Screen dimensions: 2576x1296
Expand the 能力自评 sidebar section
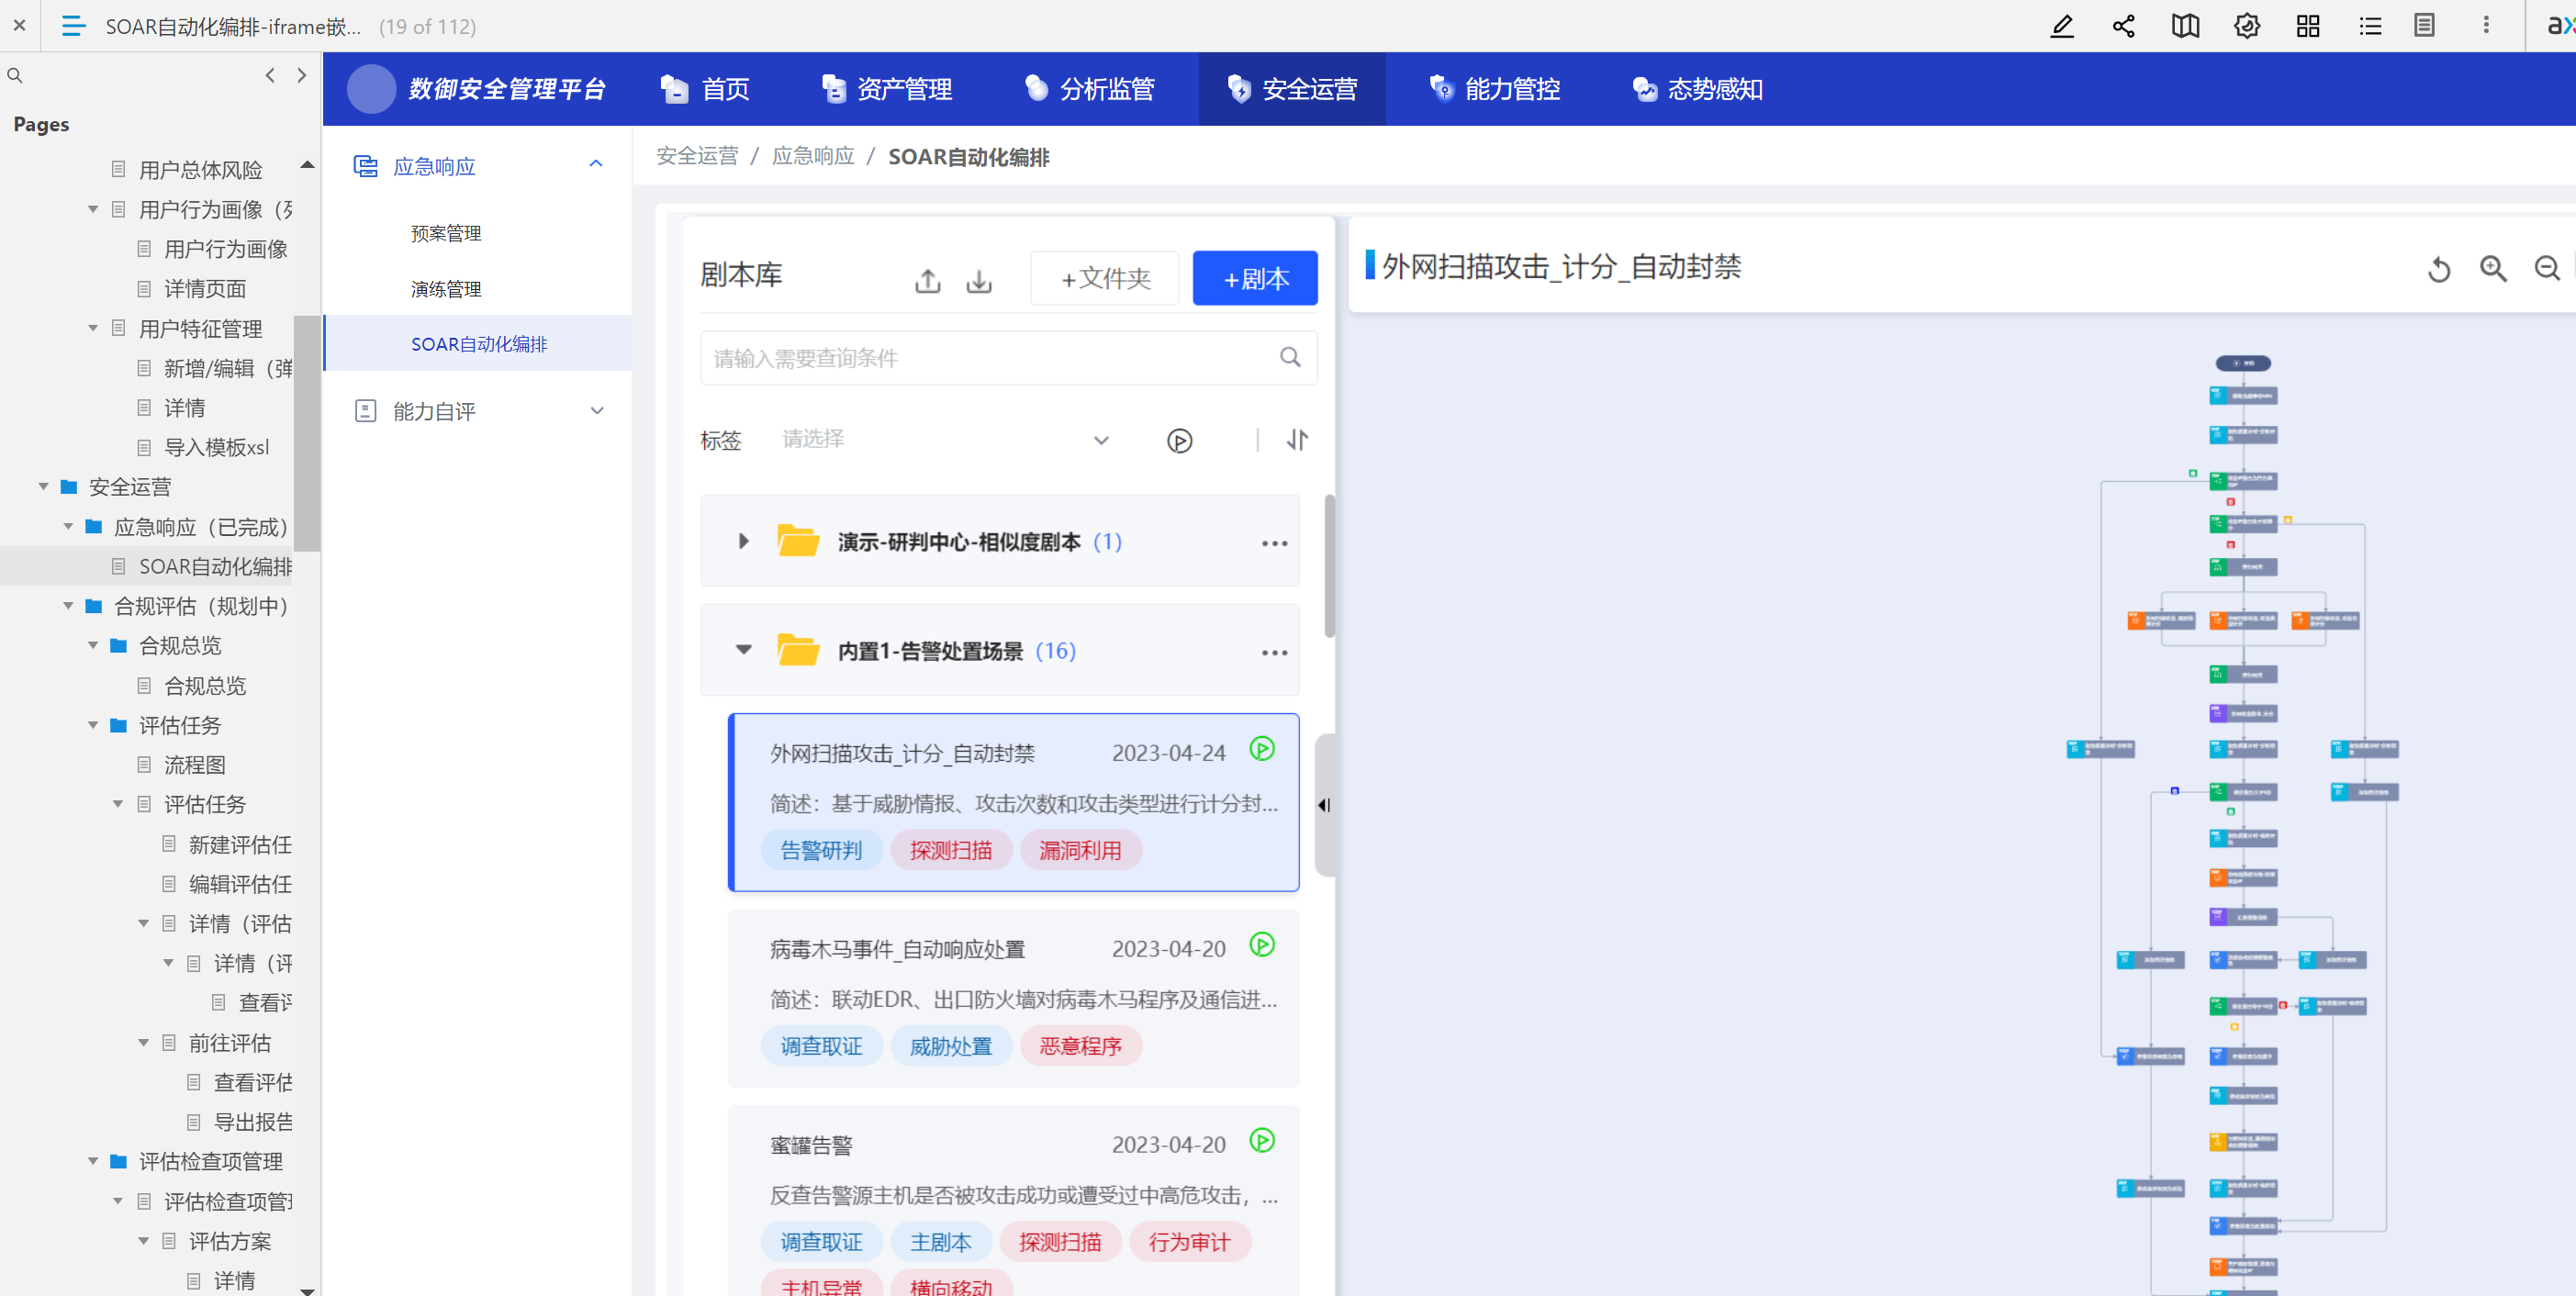[x=596, y=411]
